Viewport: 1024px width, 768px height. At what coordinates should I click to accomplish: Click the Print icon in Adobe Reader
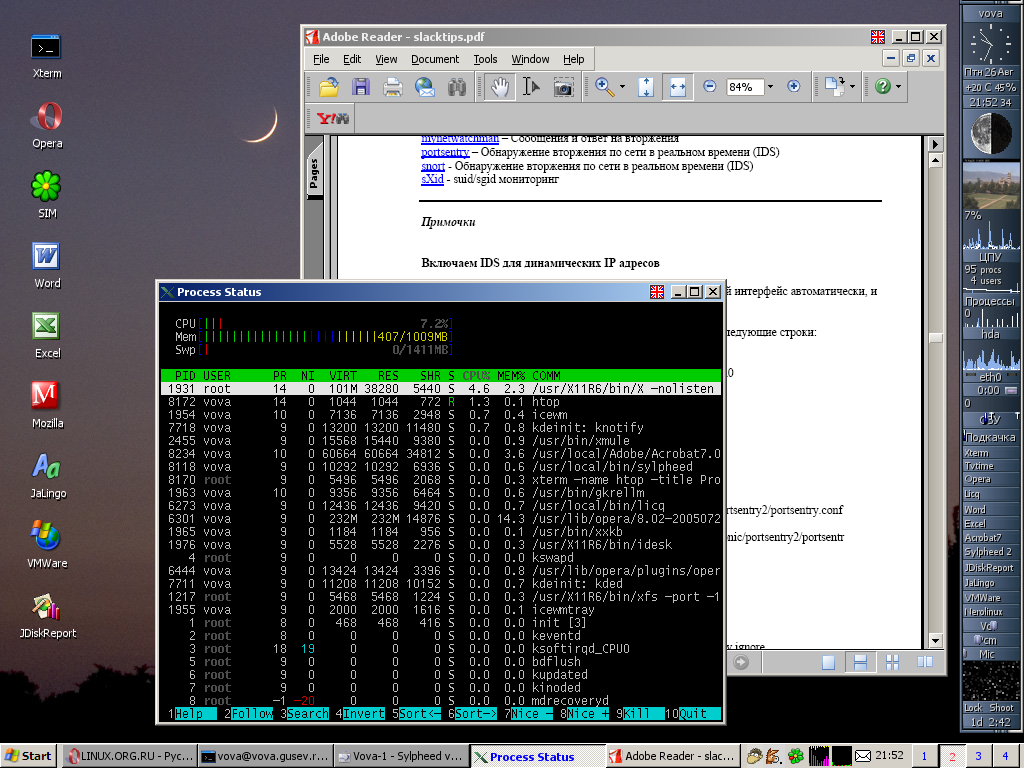coord(392,86)
